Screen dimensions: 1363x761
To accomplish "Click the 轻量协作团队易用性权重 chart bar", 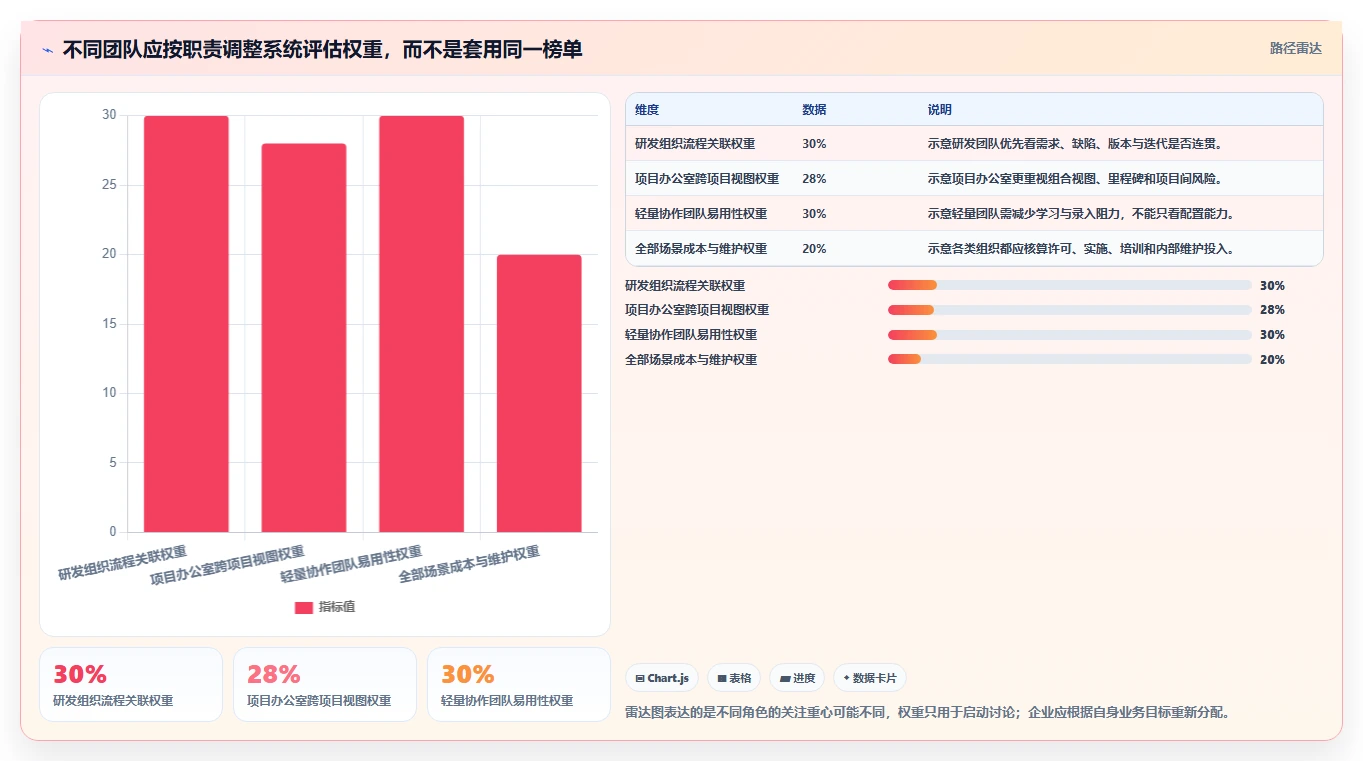I will click(421, 324).
